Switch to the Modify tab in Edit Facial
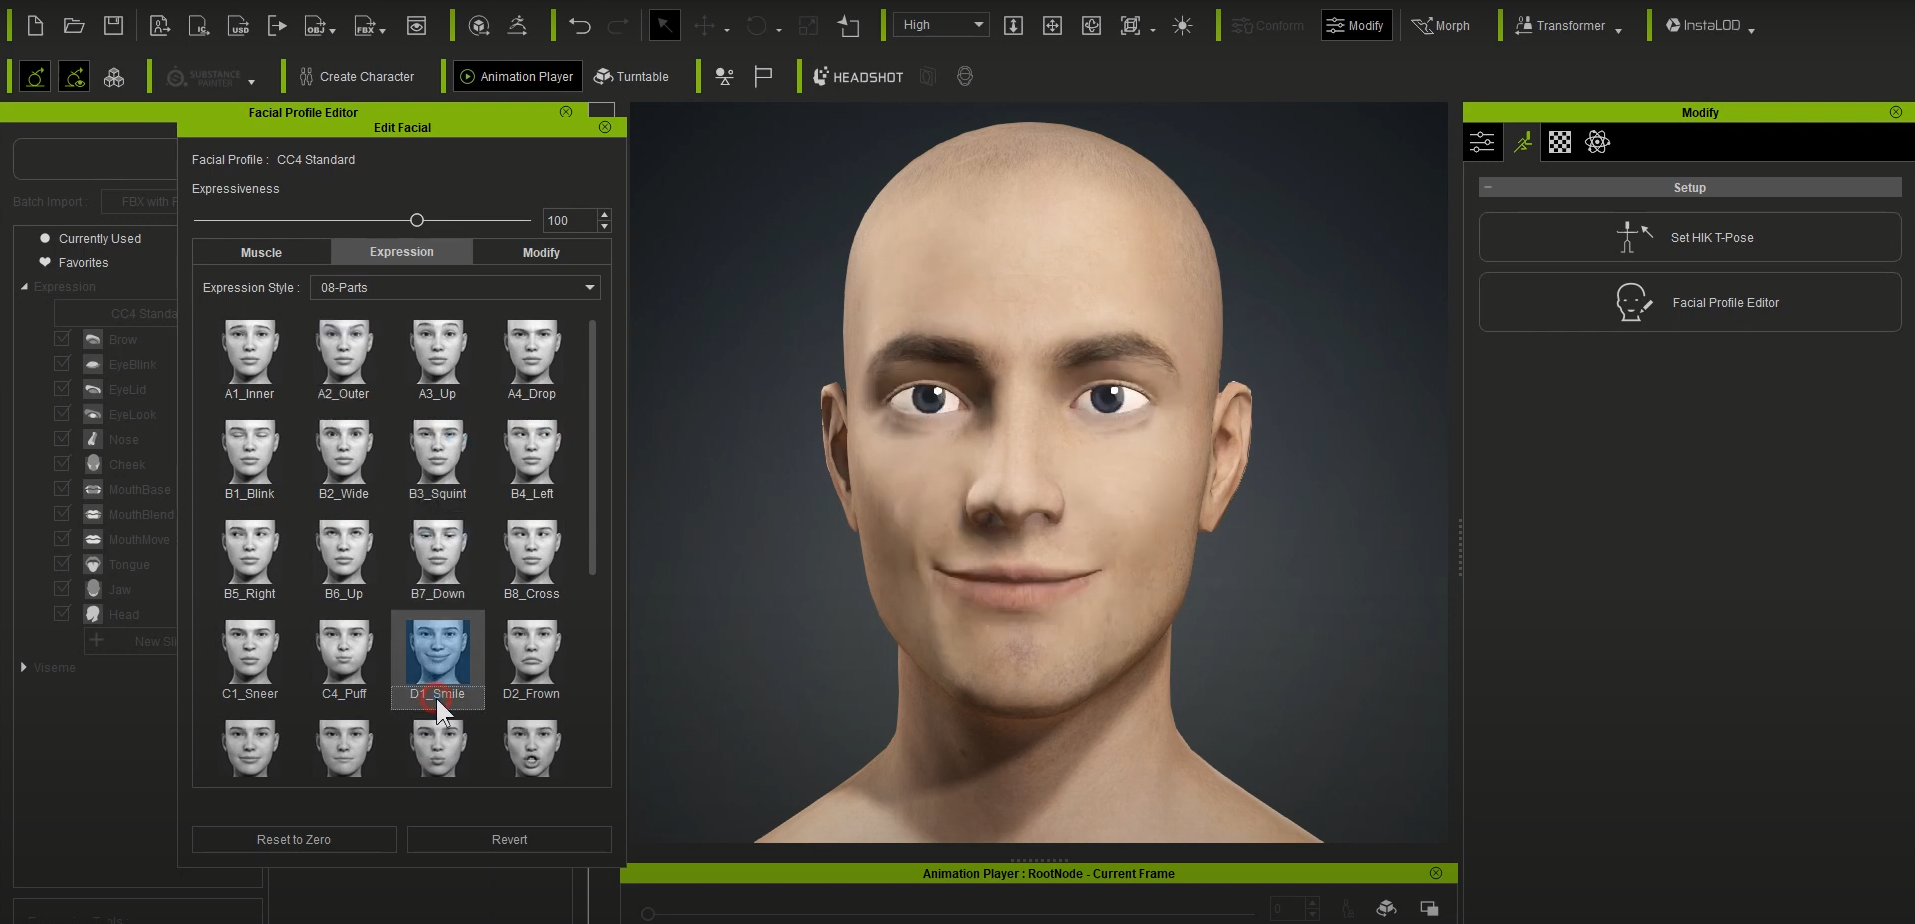 (x=542, y=252)
